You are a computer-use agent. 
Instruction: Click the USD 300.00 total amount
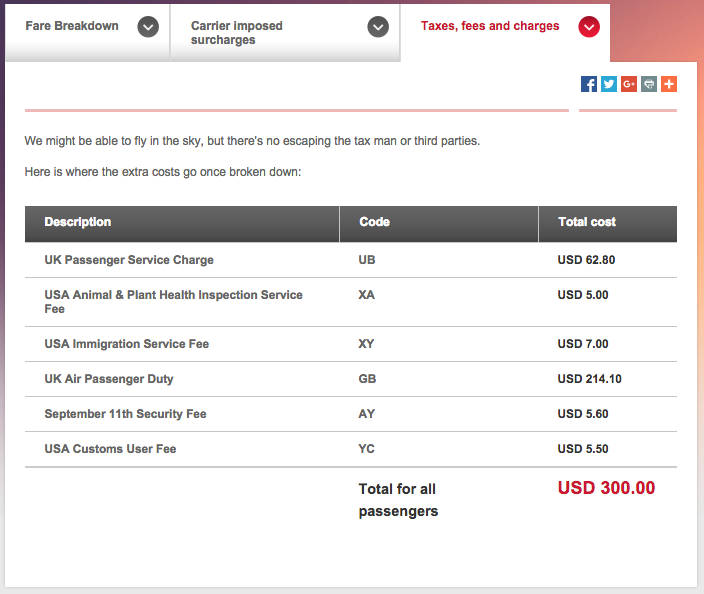(x=606, y=488)
